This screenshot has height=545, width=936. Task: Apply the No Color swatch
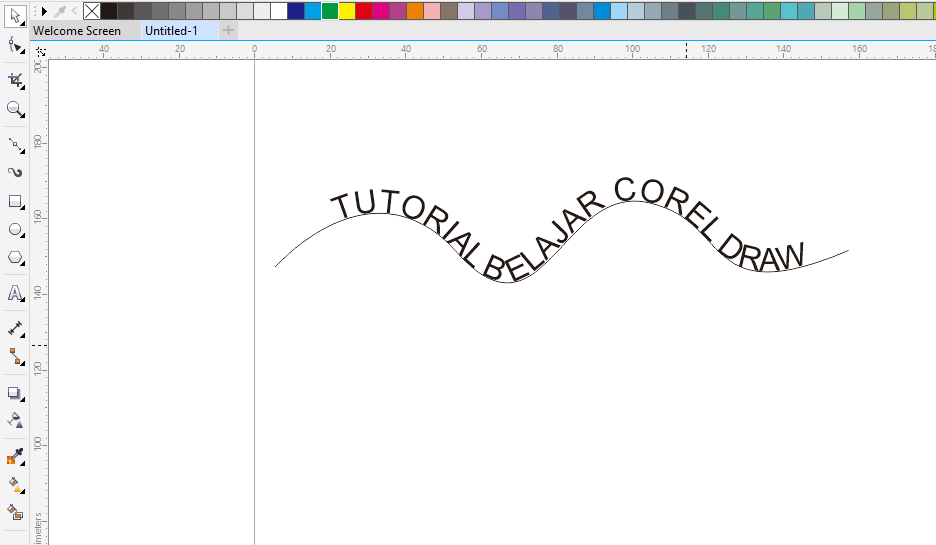[92, 11]
